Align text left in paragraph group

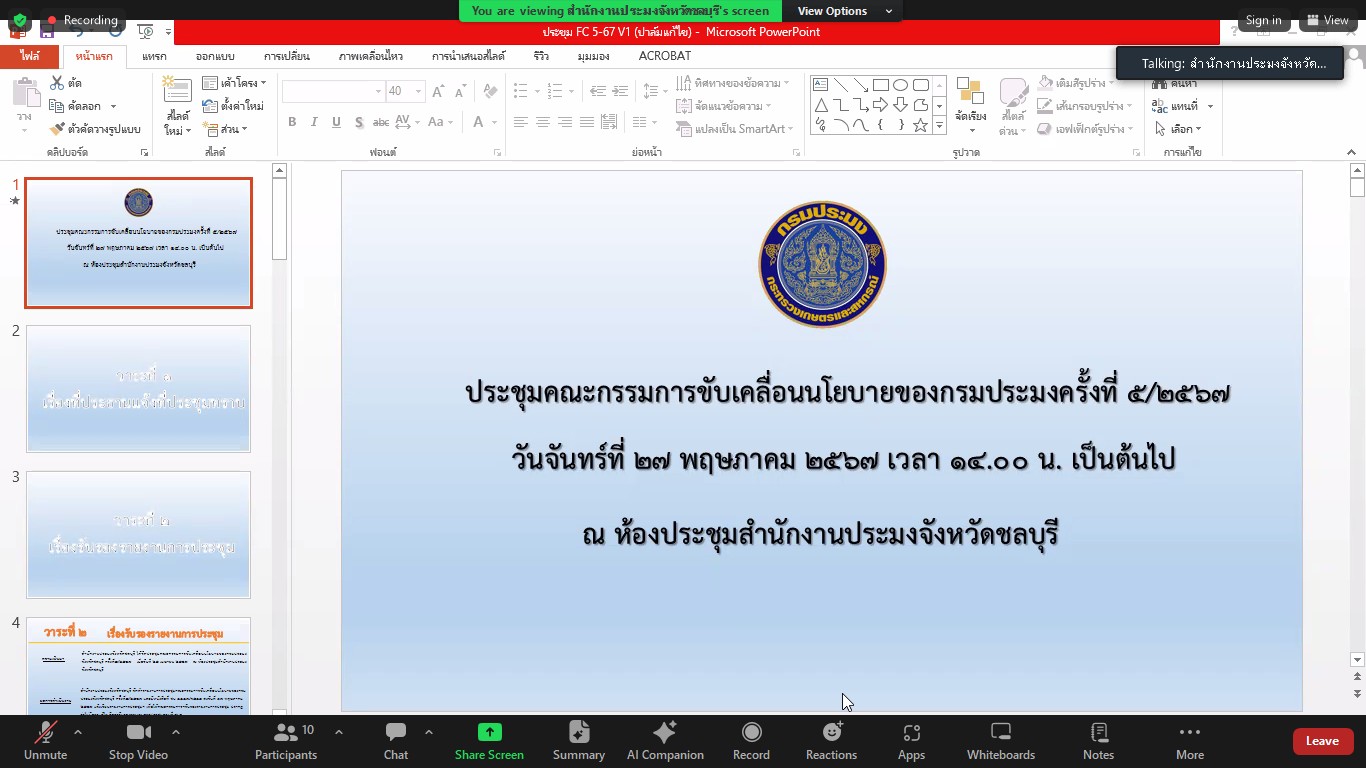click(521, 122)
